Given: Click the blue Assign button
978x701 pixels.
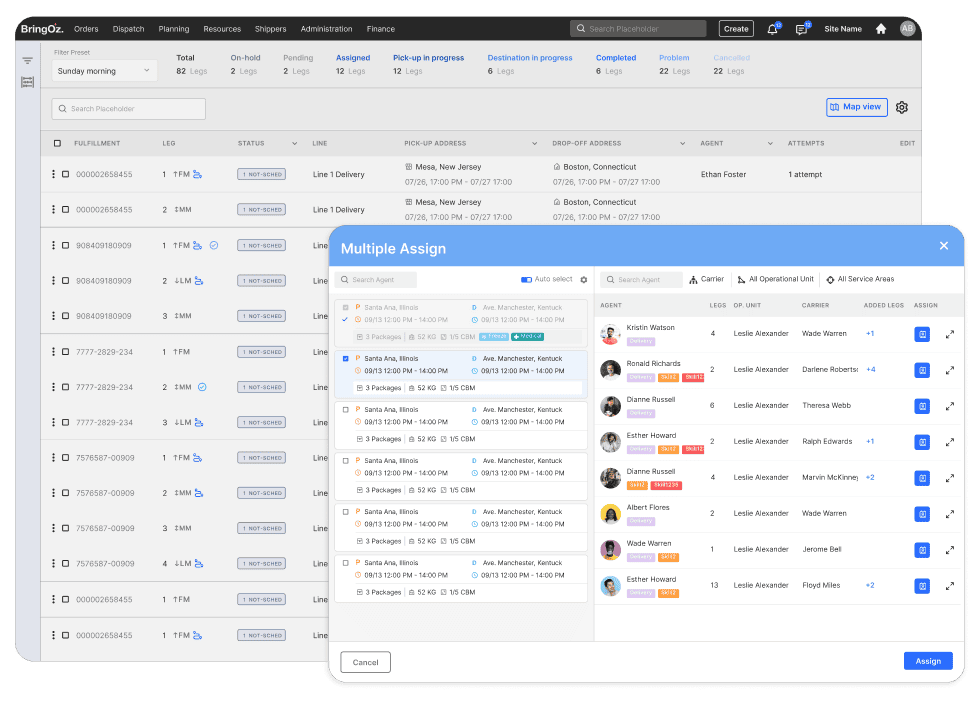Looking at the screenshot, I should tap(928, 661).
